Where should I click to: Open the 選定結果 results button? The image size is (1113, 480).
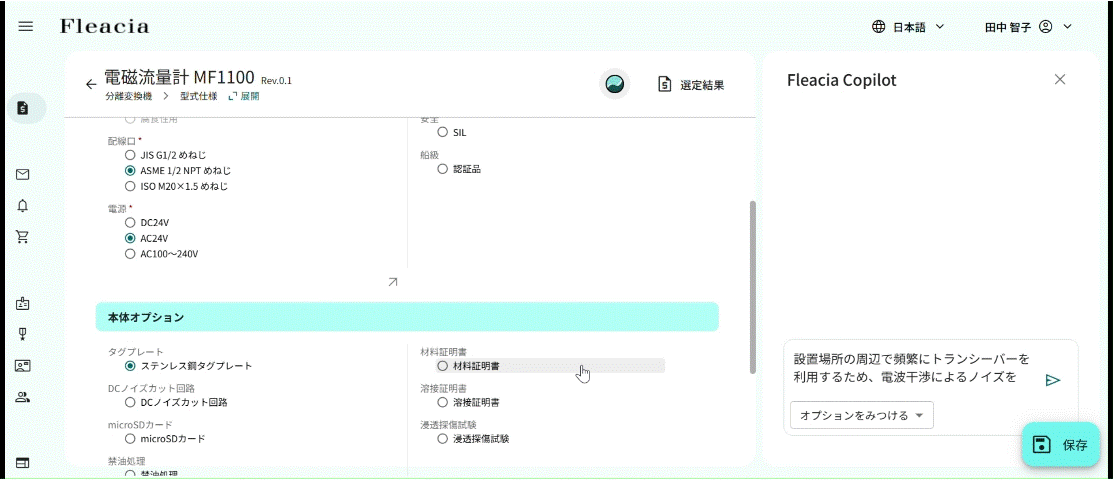click(691, 85)
